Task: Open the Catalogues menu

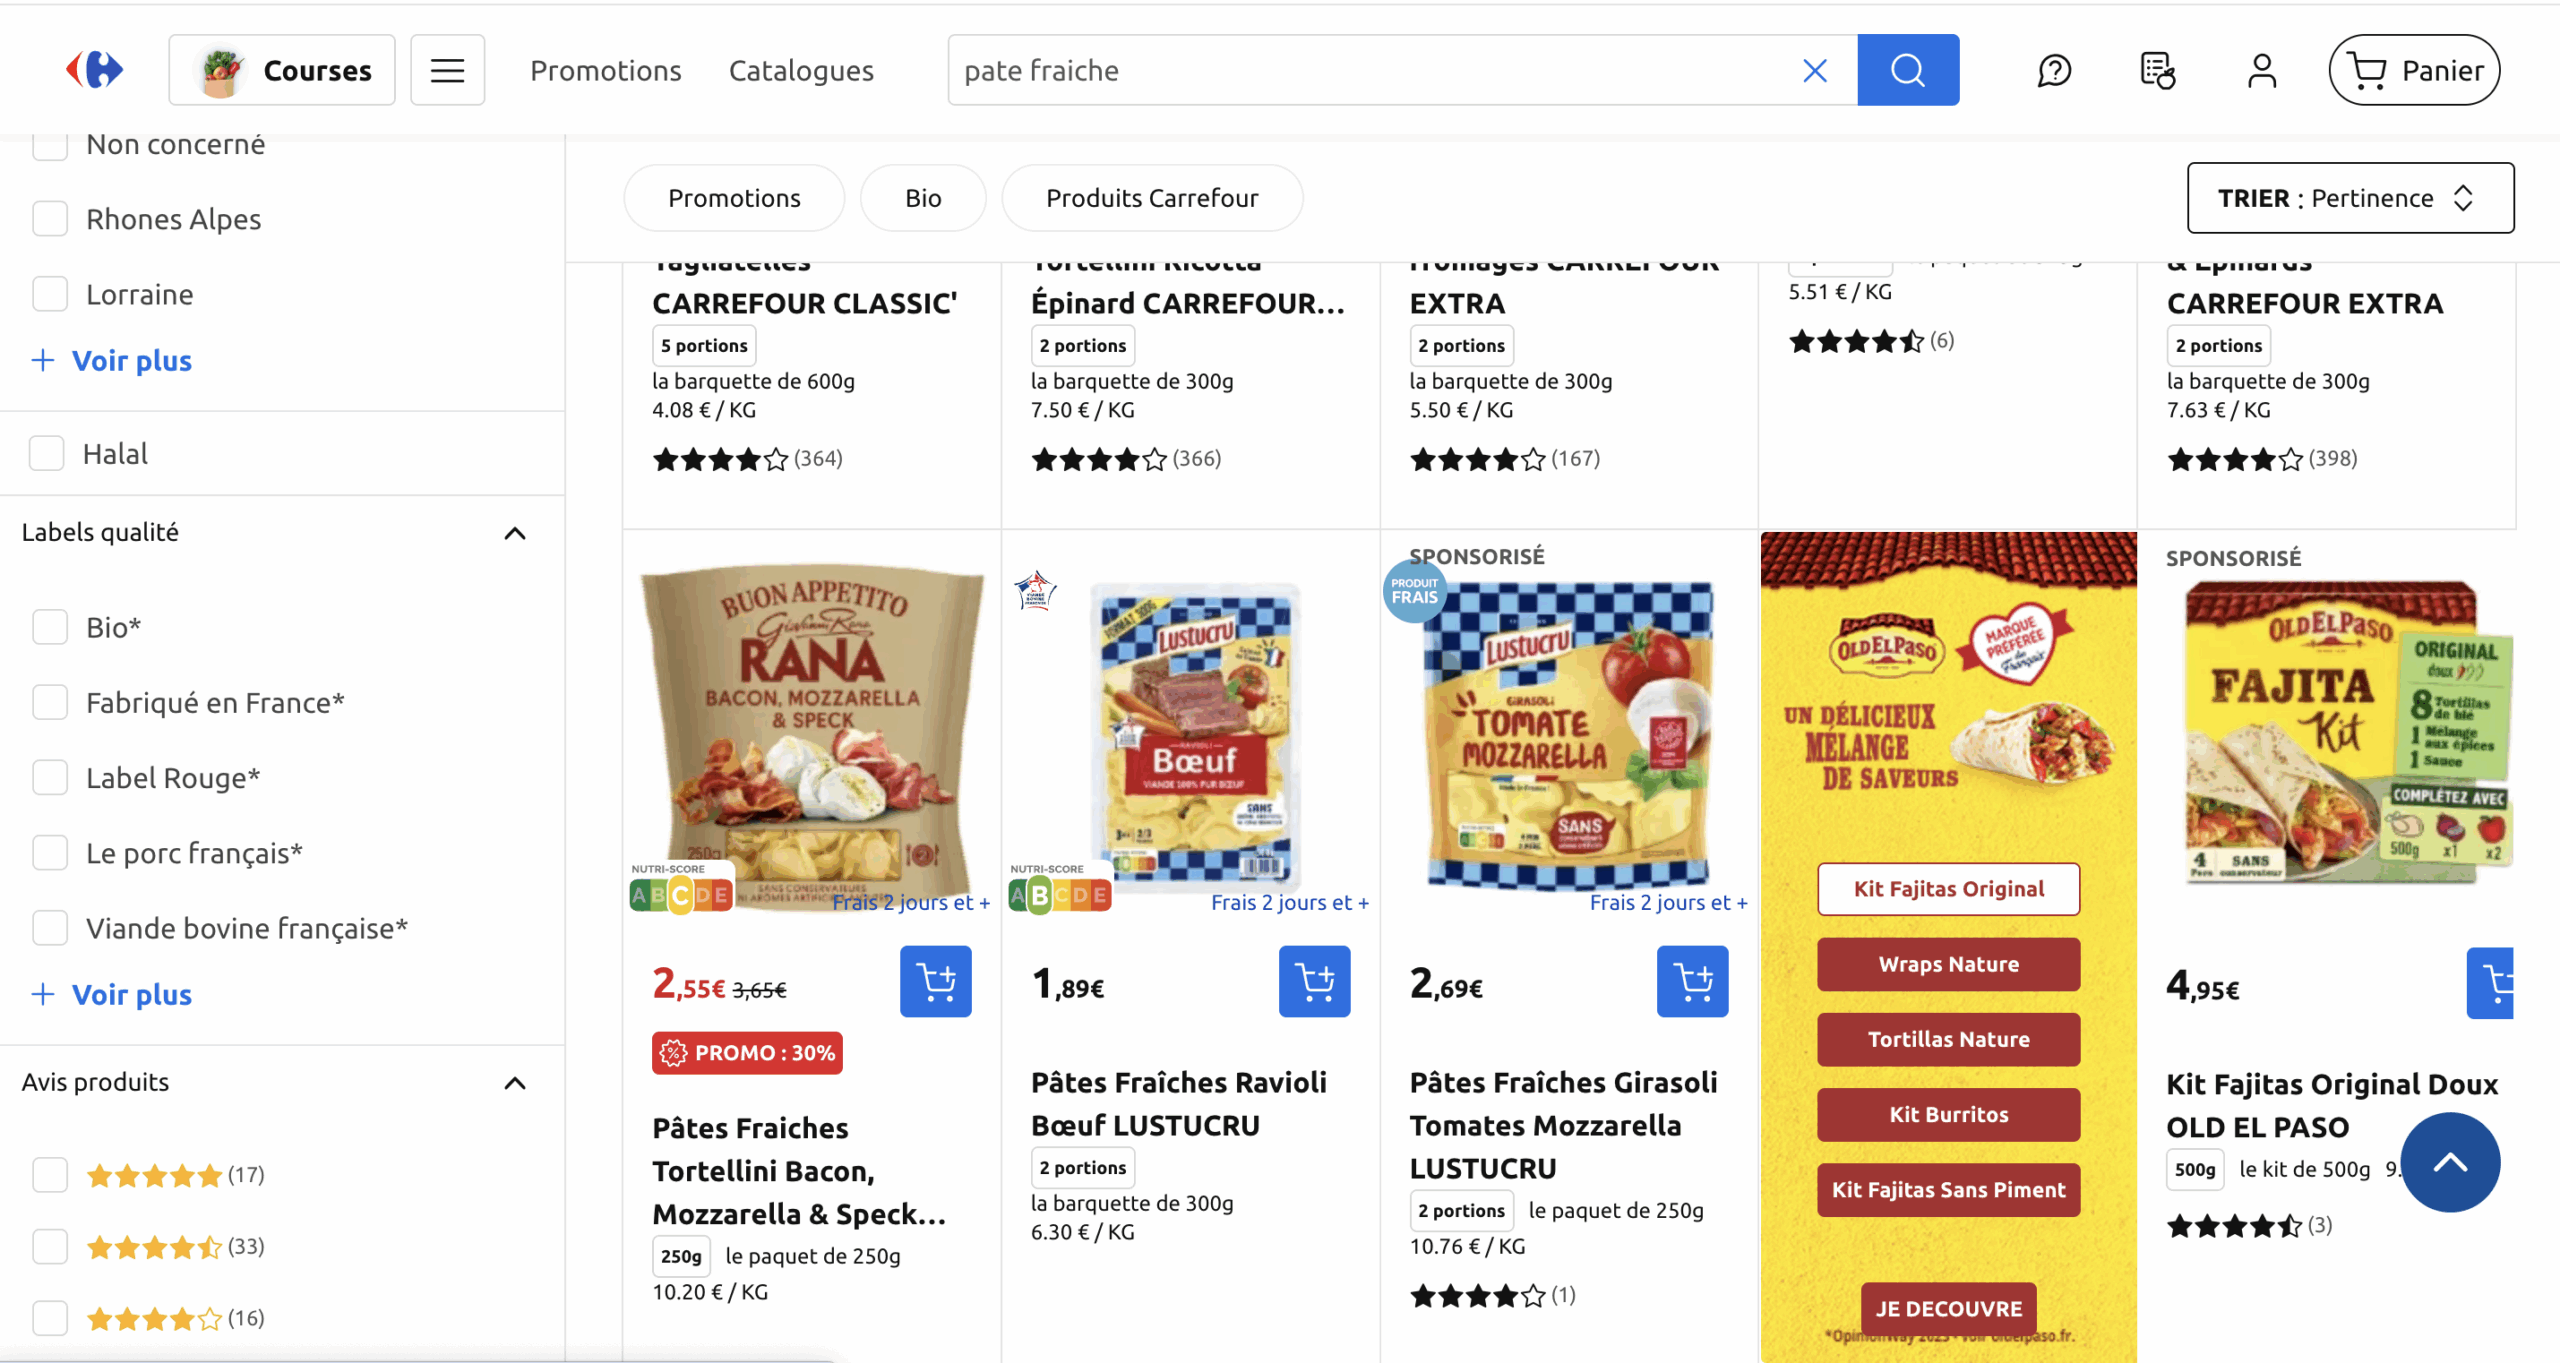Action: [800, 69]
